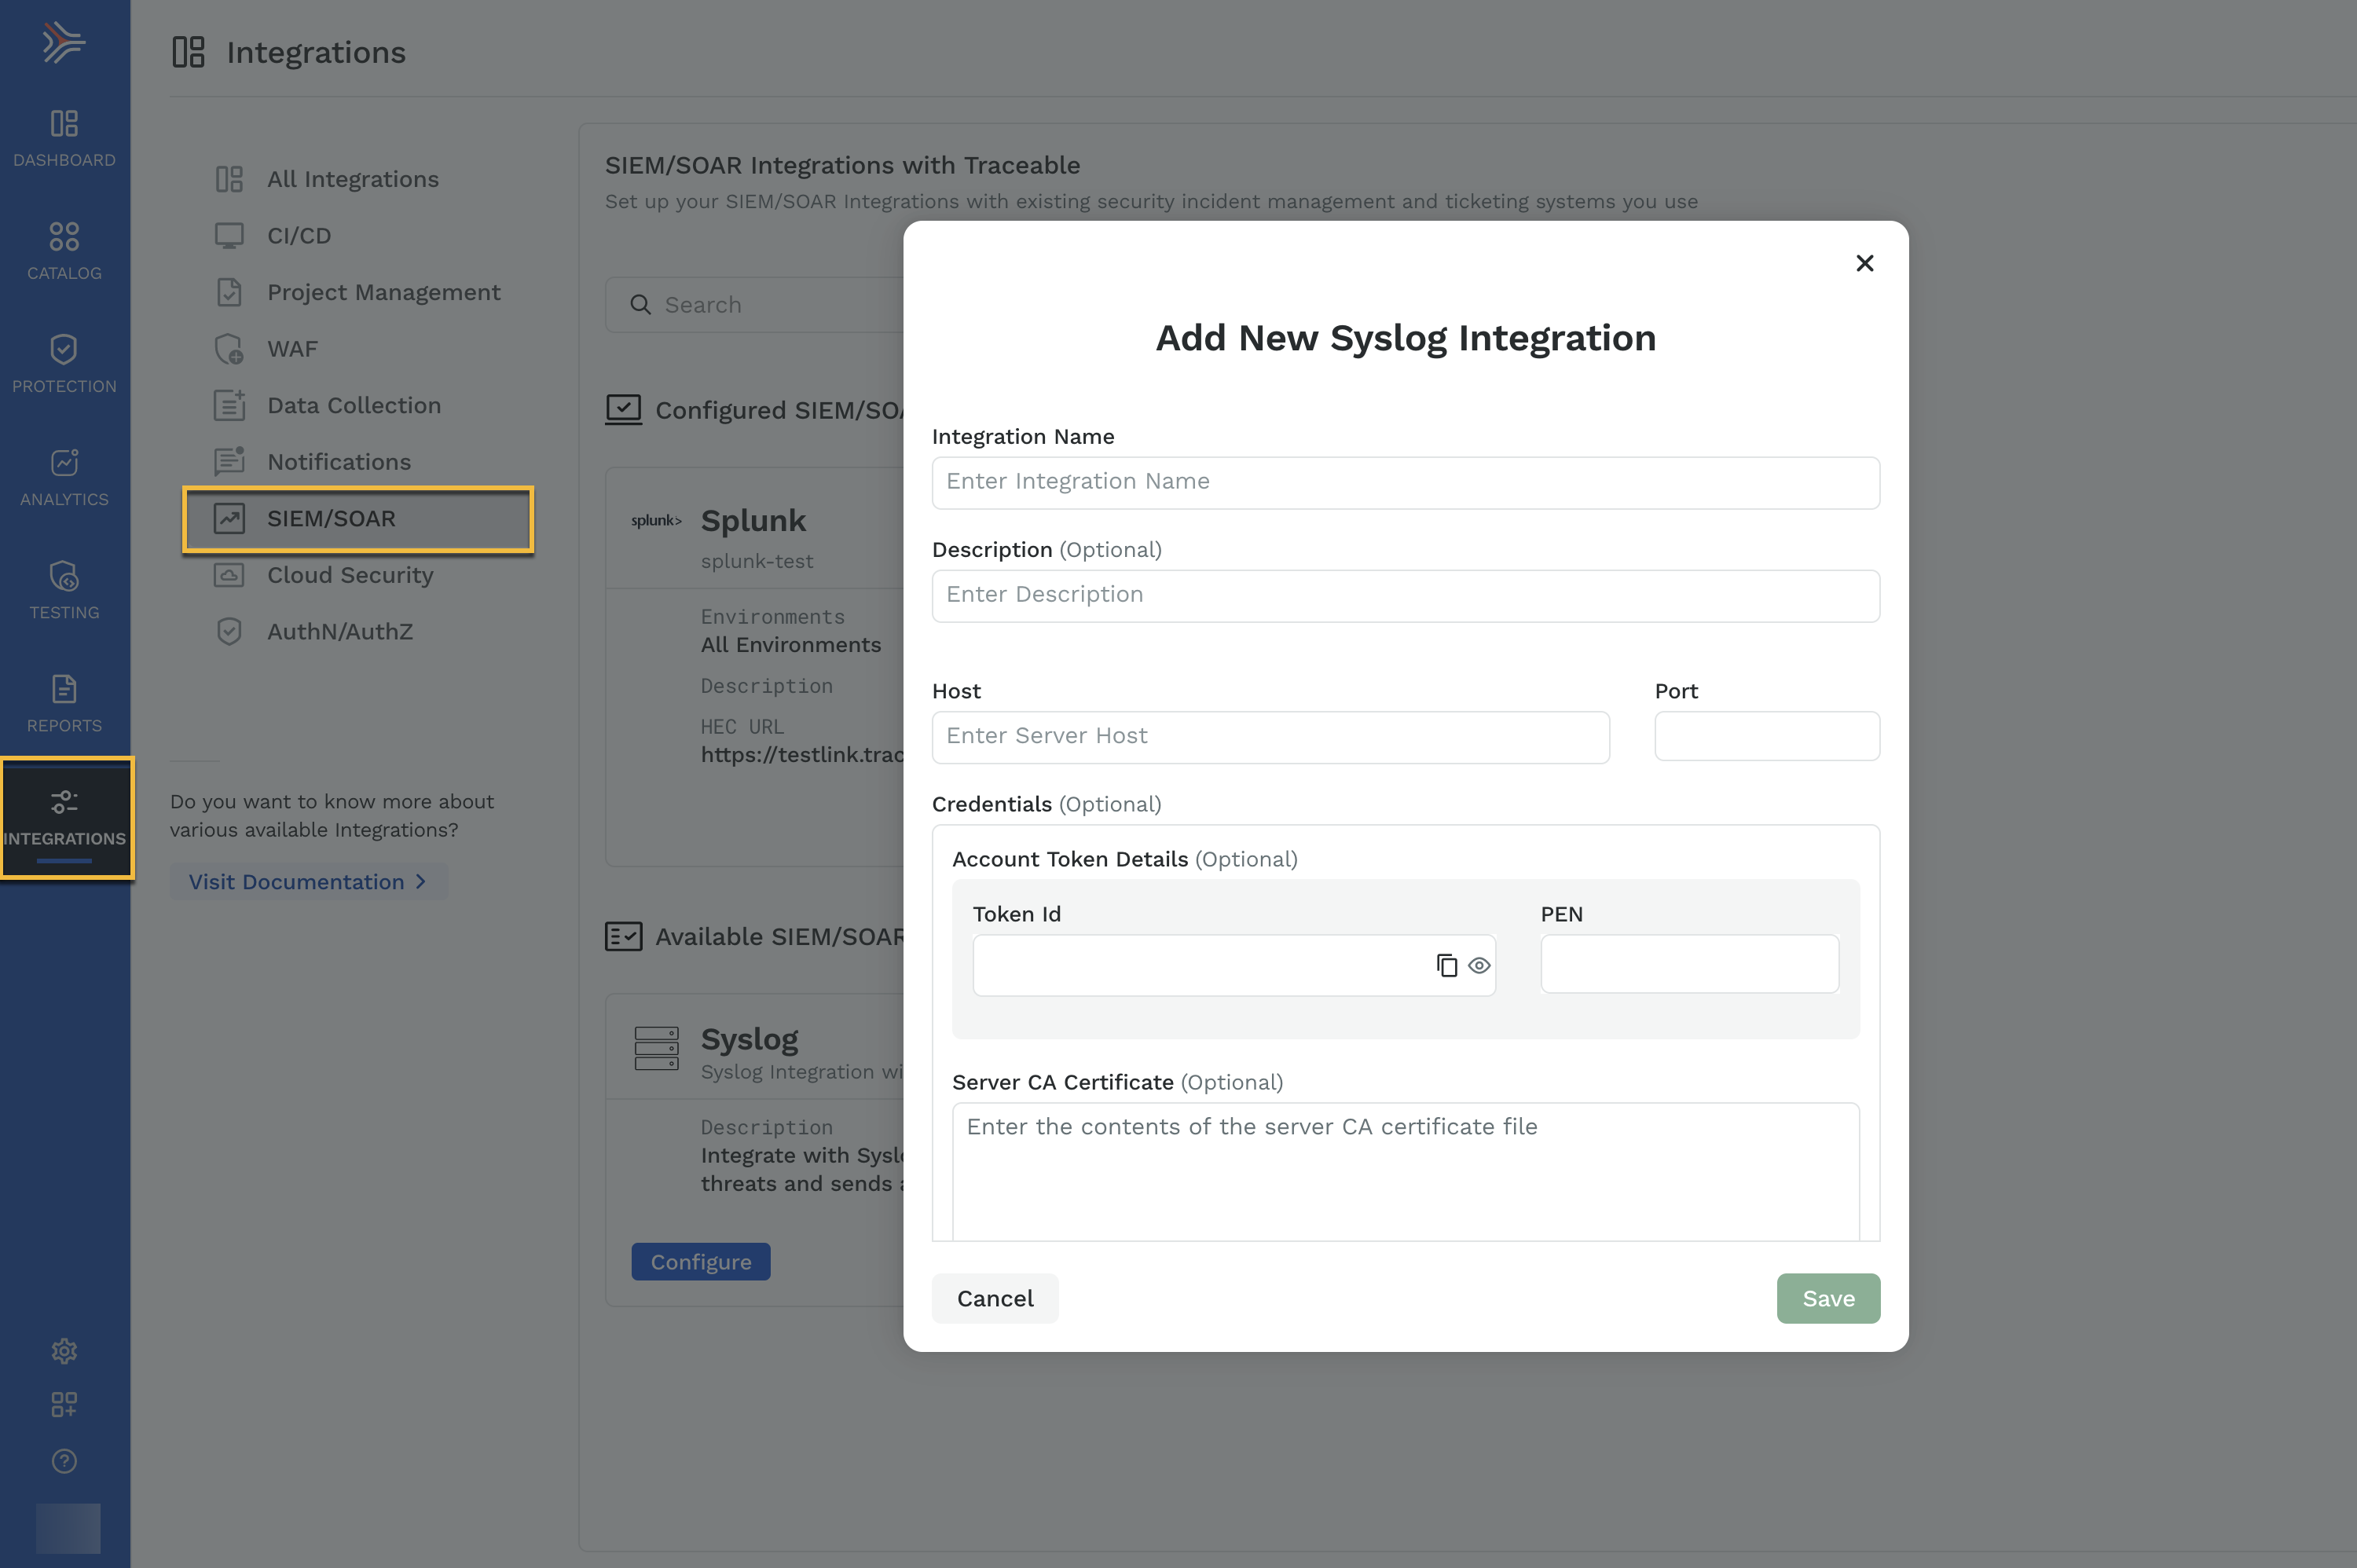Open the Protection shield icon
2357x1568 pixels.
(64, 349)
